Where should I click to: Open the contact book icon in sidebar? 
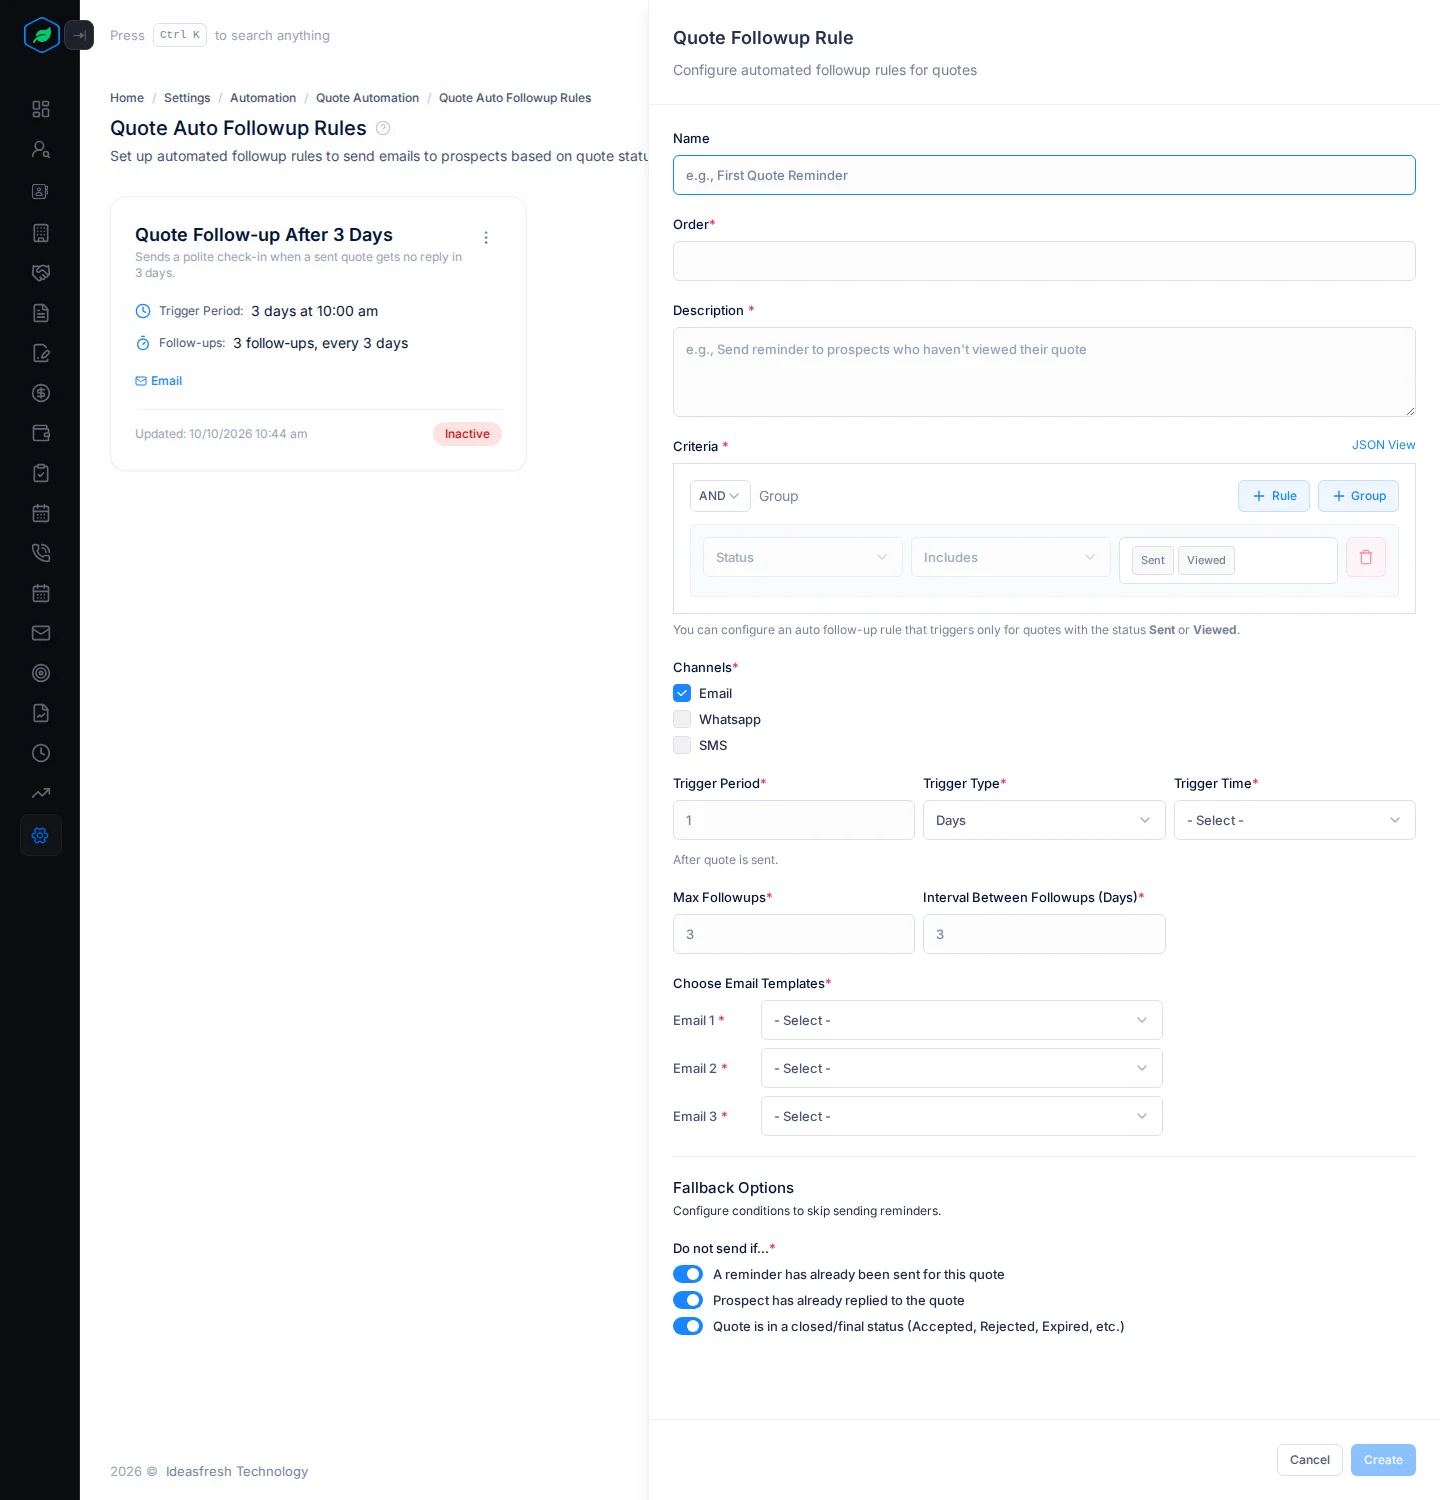(41, 191)
